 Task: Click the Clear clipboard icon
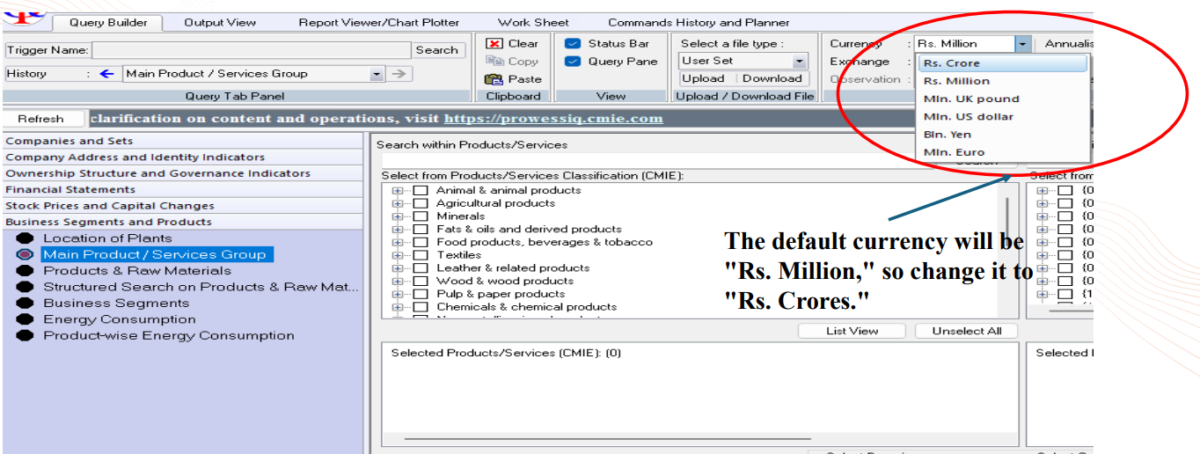click(x=494, y=44)
